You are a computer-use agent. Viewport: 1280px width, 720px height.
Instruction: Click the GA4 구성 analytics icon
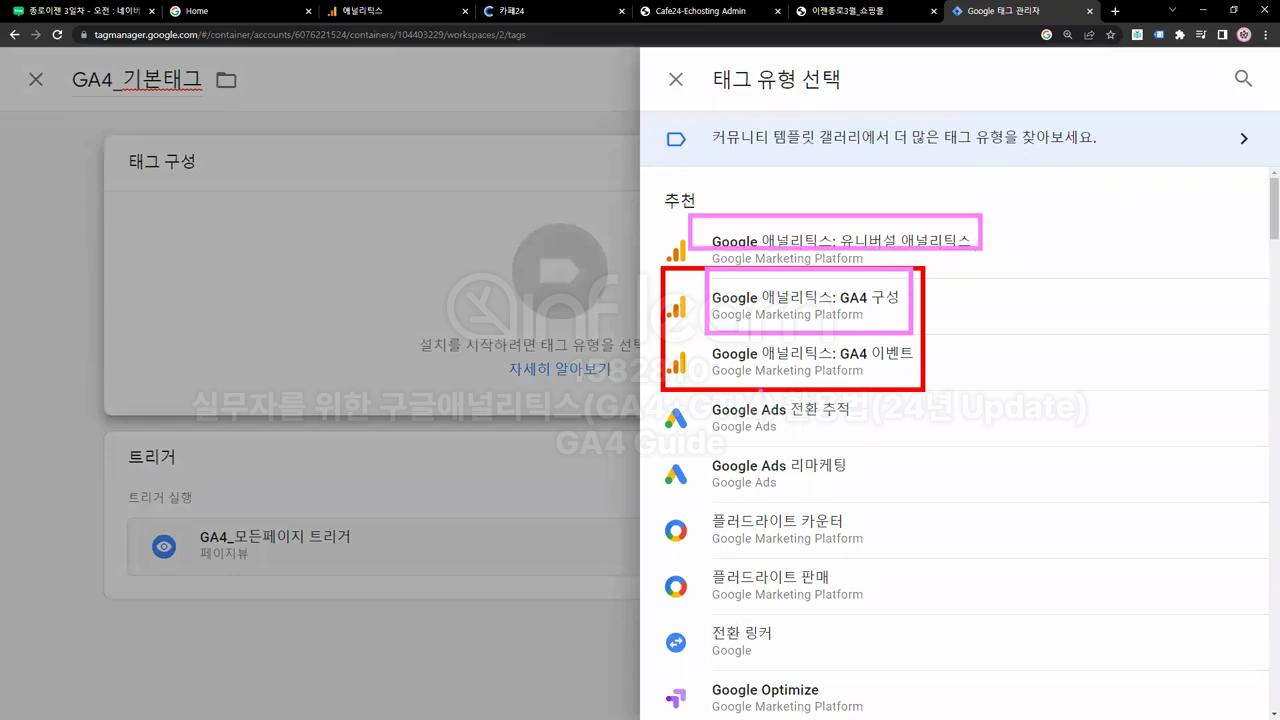coord(677,306)
